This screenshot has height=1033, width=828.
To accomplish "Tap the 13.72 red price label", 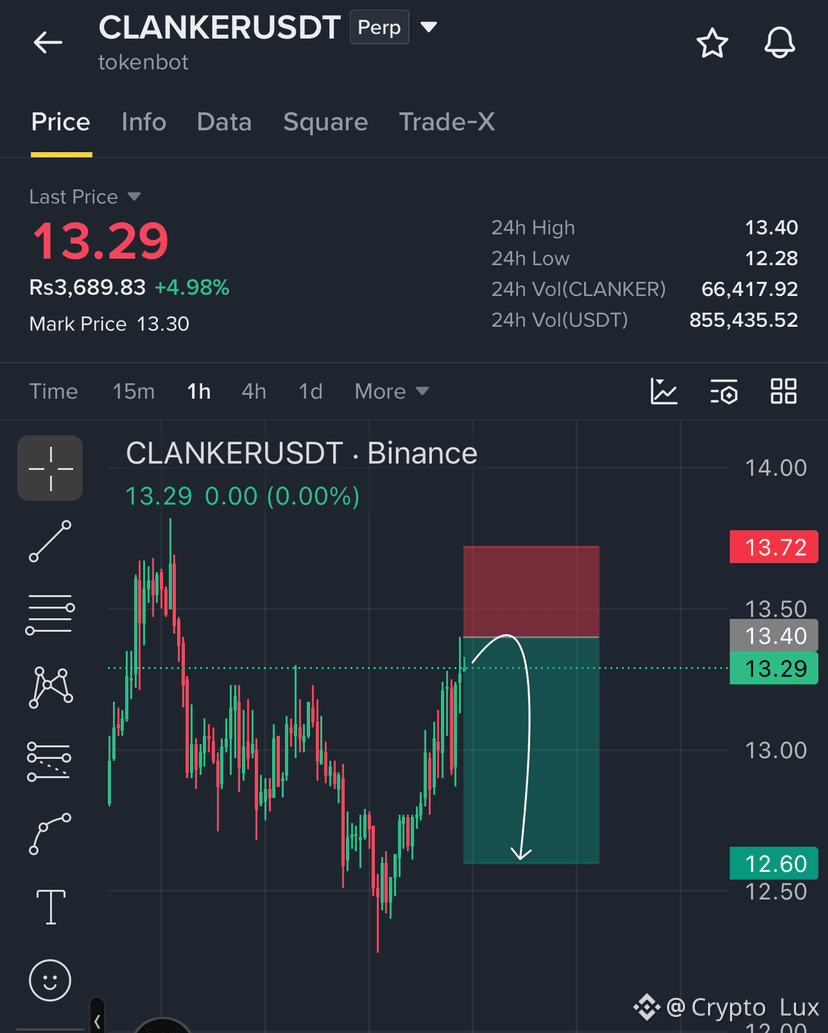I will coord(774,547).
